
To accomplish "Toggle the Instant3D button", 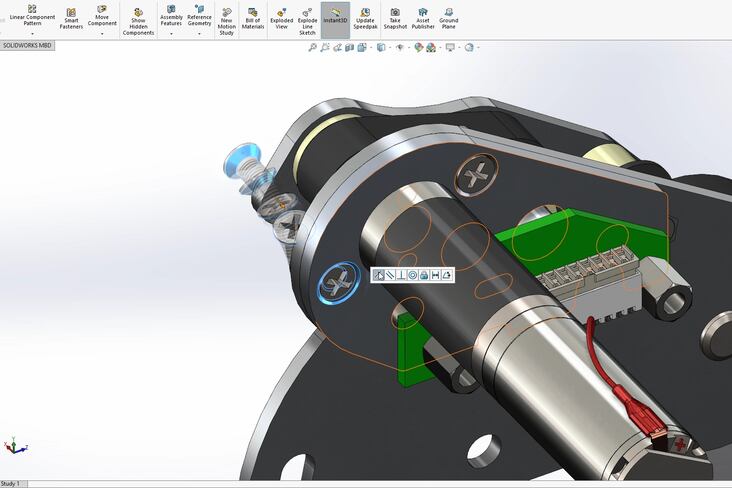I will 335,20.
